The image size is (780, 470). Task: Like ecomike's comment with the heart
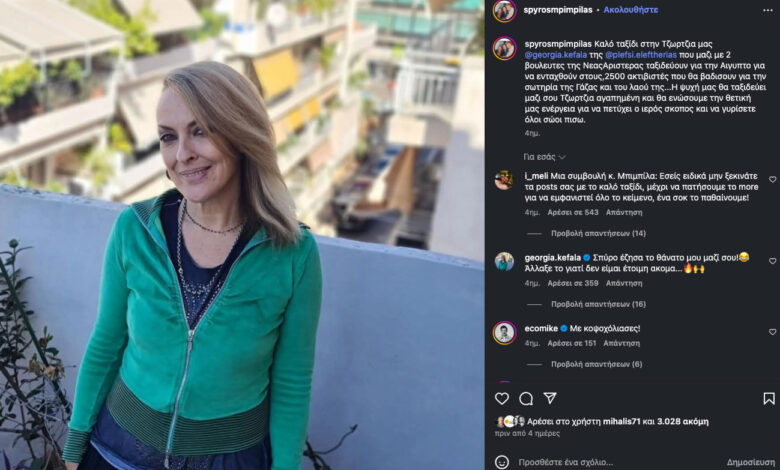[x=772, y=332]
